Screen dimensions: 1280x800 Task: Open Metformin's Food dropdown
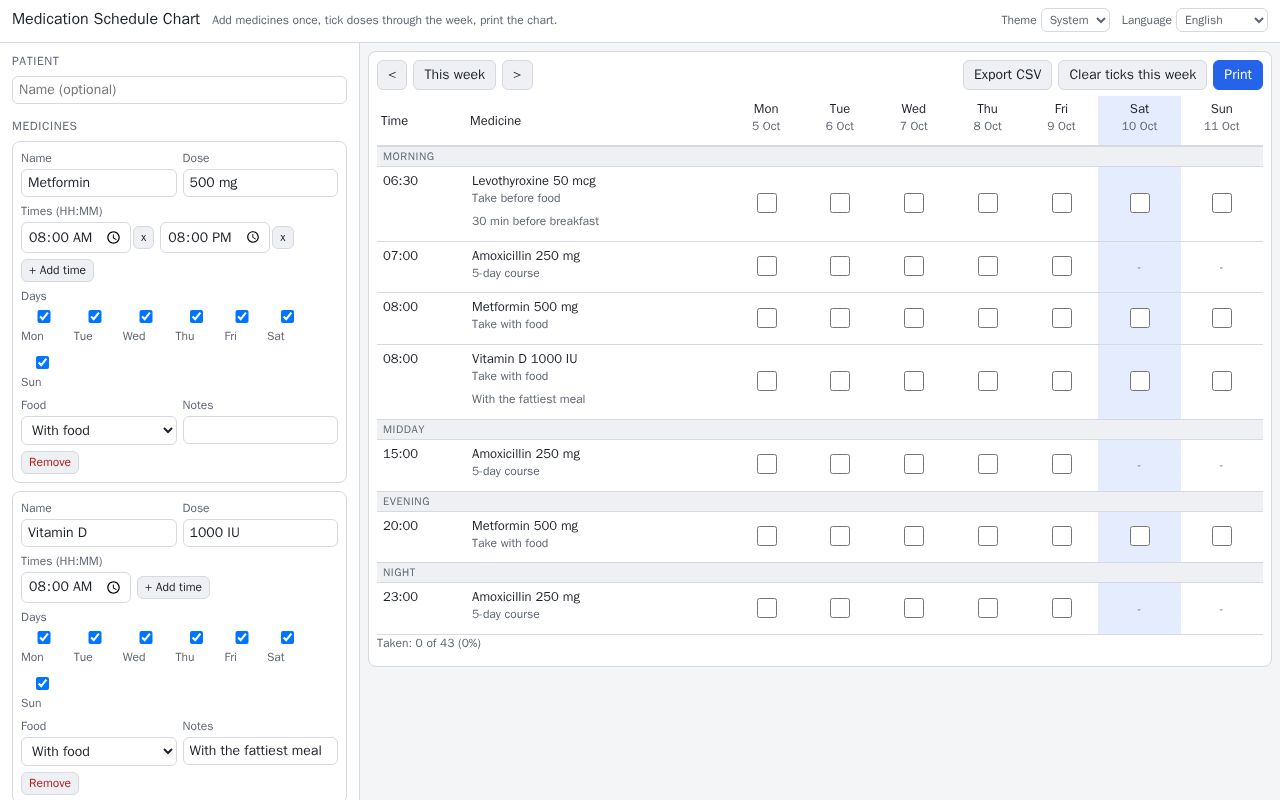pyautogui.click(x=99, y=431)
